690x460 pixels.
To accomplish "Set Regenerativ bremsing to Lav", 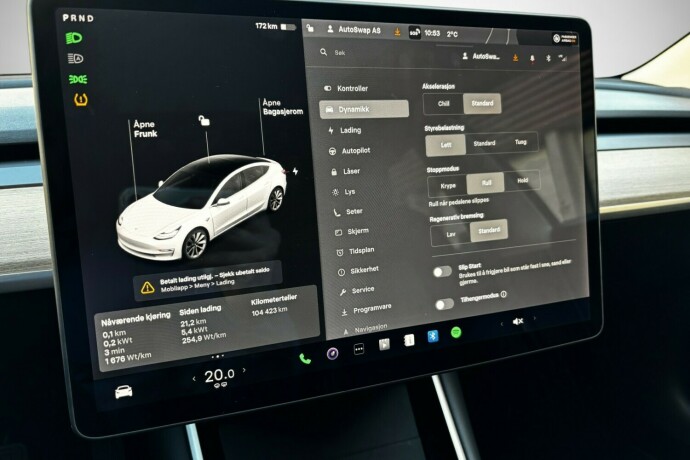I will pyautogui.click(x=451, y=235).
